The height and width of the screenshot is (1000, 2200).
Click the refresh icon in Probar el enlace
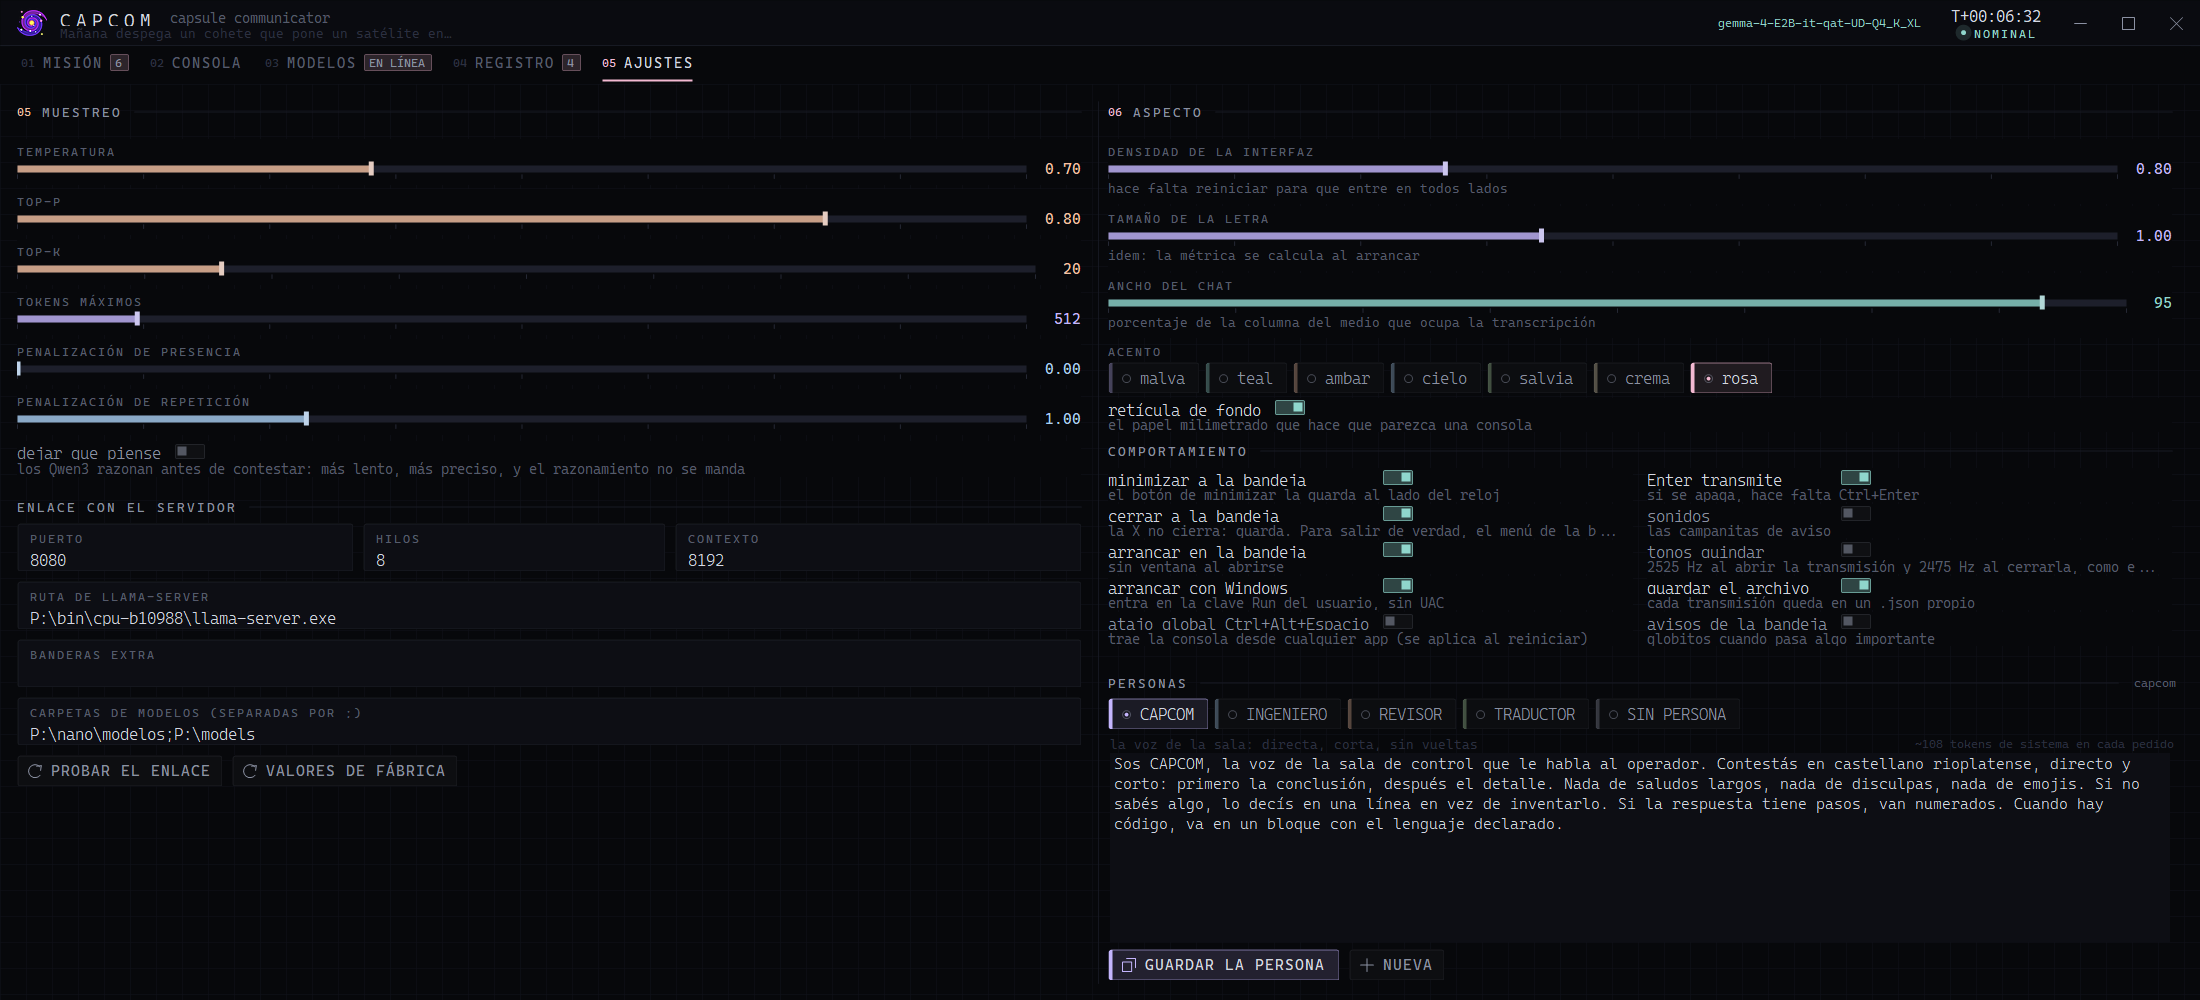(35, 771)
